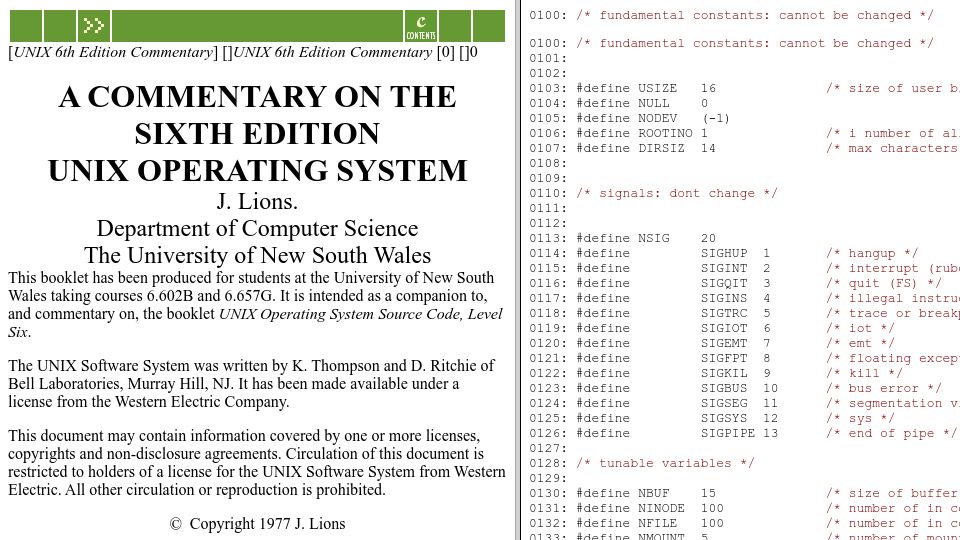Click line 0120 defining SIGEMT
This screenshot has height=540, width=960.
click(712, 343)
